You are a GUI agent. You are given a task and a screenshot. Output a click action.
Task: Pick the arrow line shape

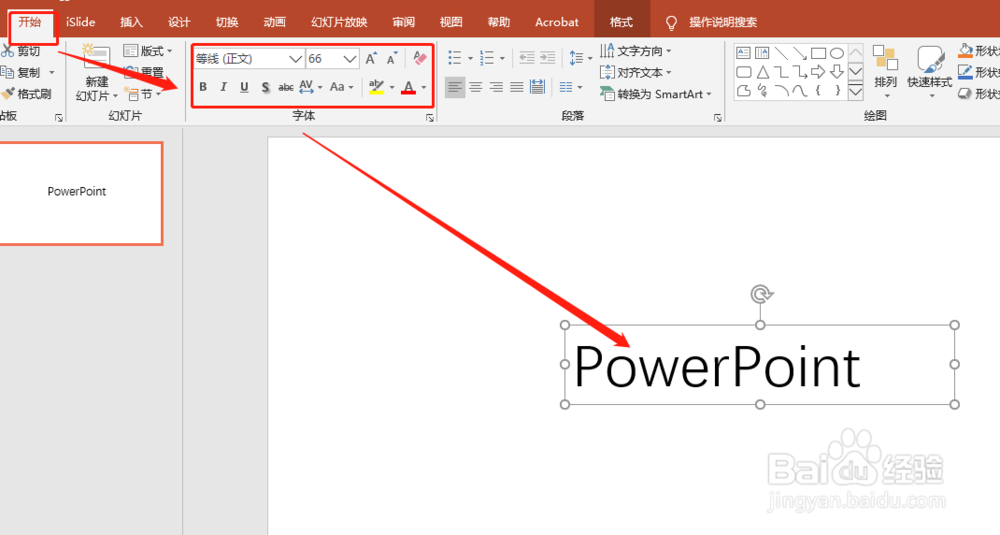coord(799,53)
